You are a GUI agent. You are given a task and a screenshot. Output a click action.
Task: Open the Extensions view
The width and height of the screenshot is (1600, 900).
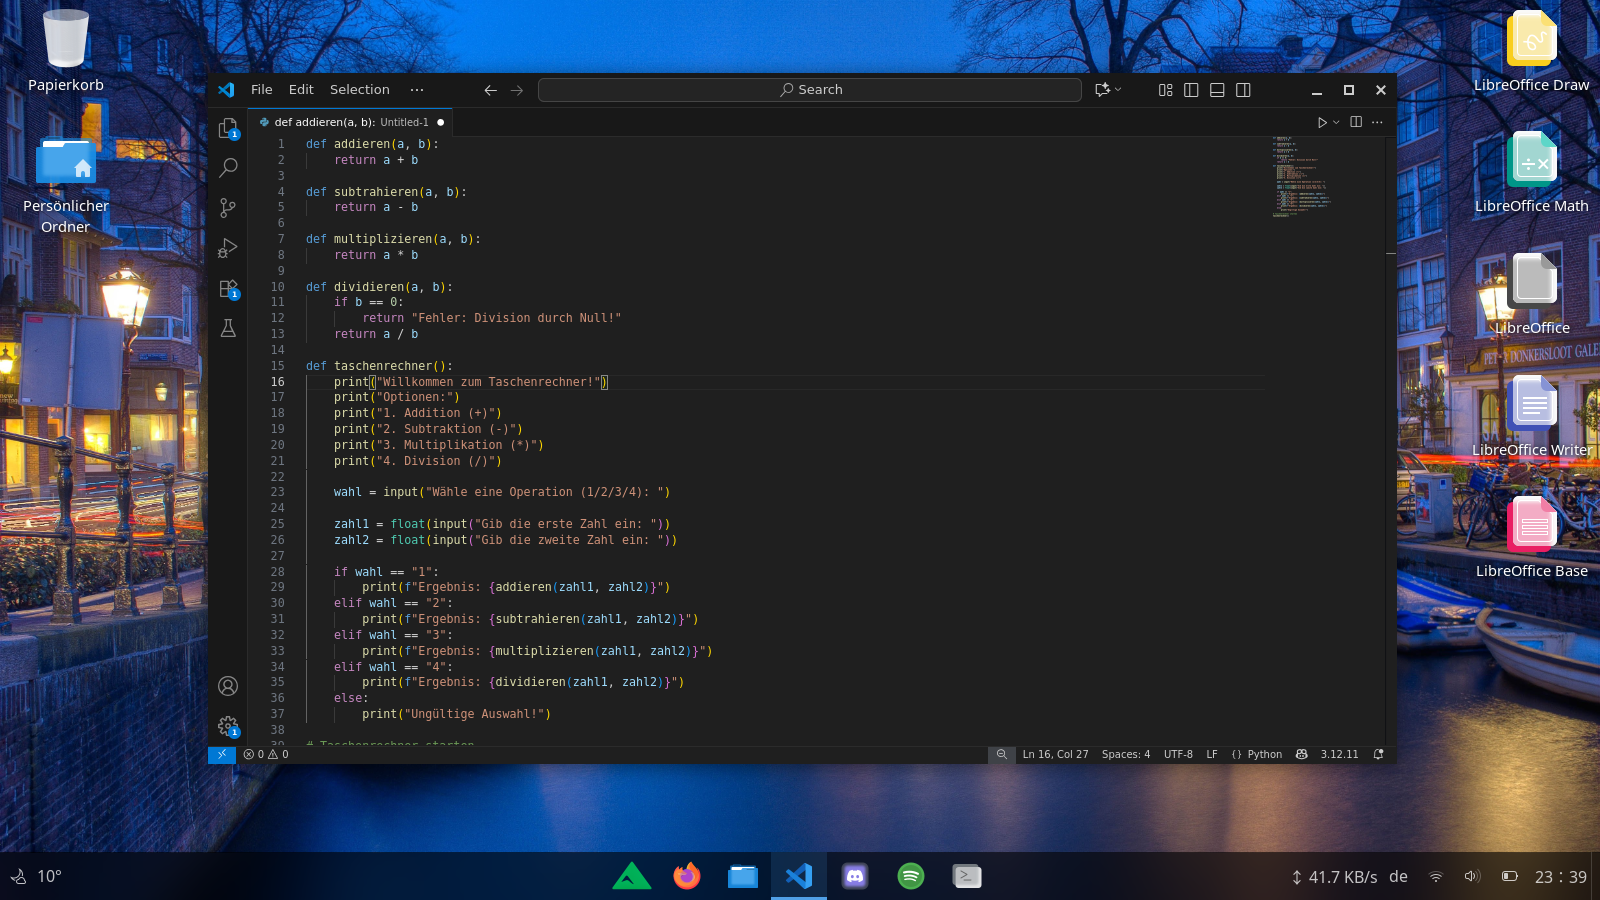[x=228, y=288]
